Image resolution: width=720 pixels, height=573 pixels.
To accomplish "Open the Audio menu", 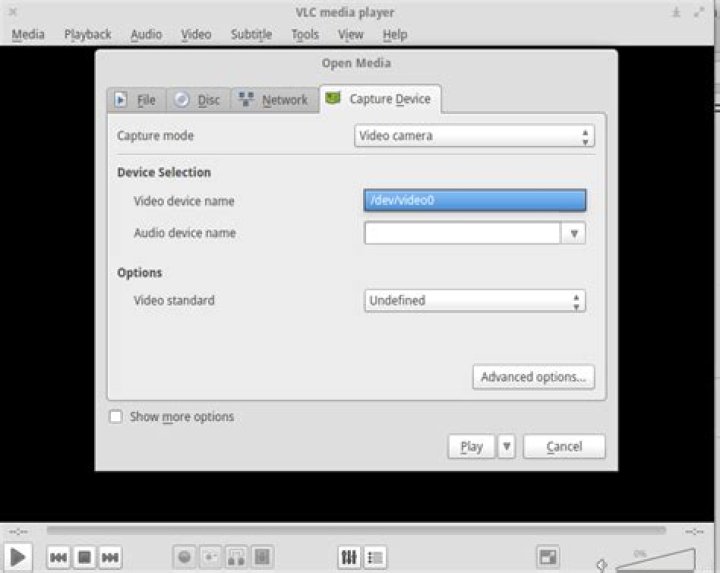I will click(146, 34).
